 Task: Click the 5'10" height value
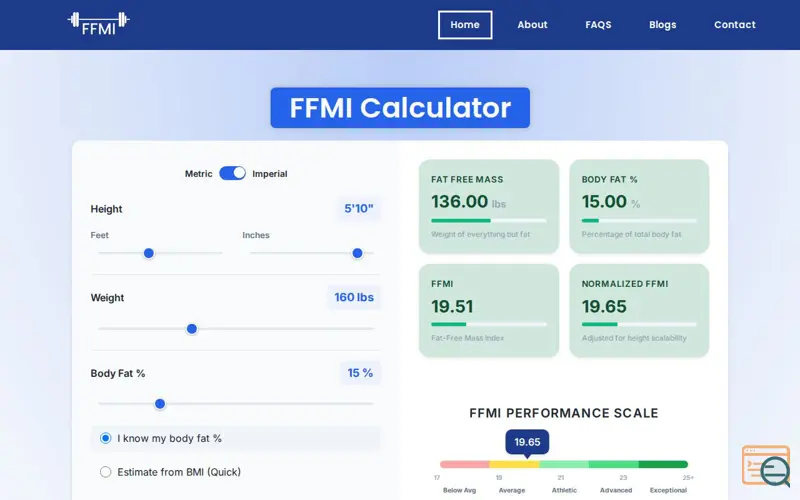pyautogui.click(x=359, y=209)
